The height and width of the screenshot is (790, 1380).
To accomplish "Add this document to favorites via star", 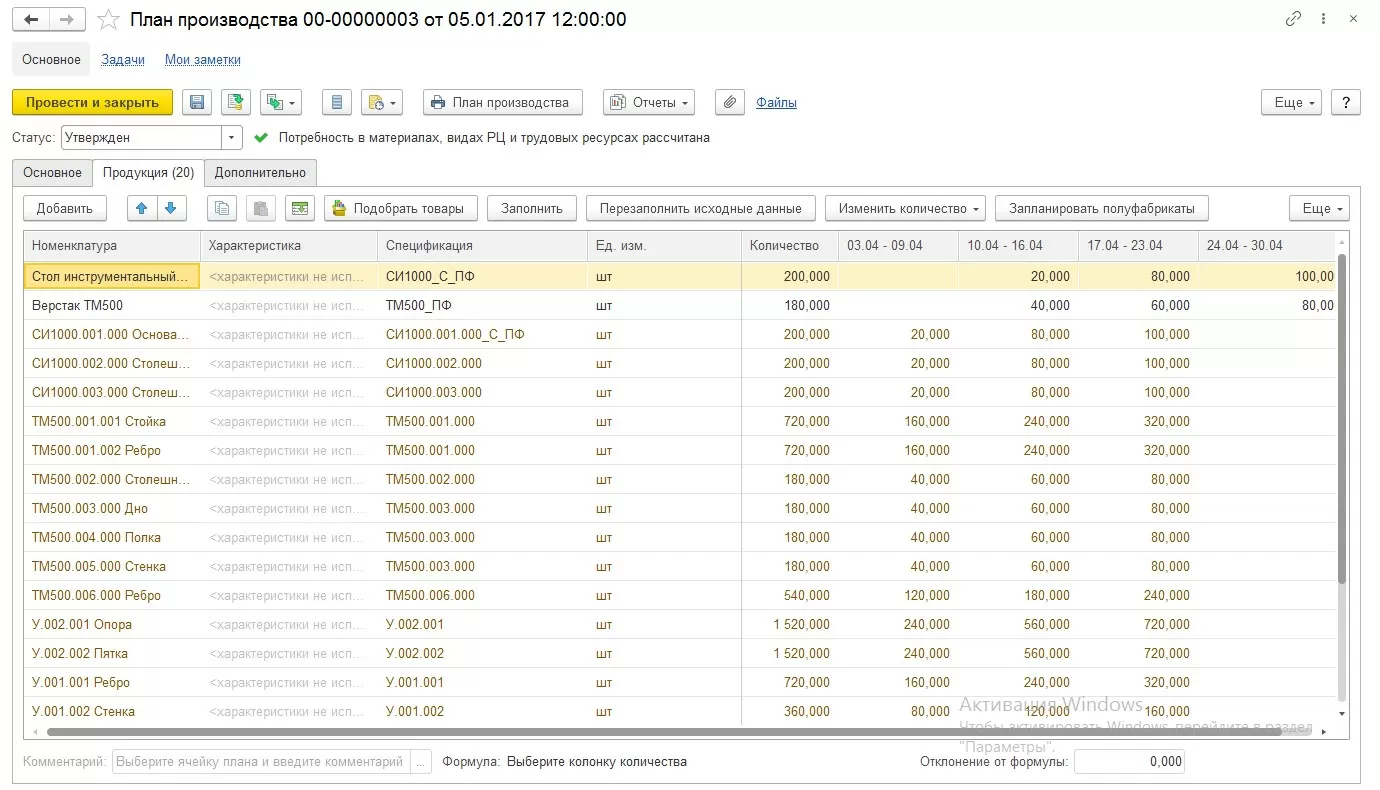I will (109, 20).
